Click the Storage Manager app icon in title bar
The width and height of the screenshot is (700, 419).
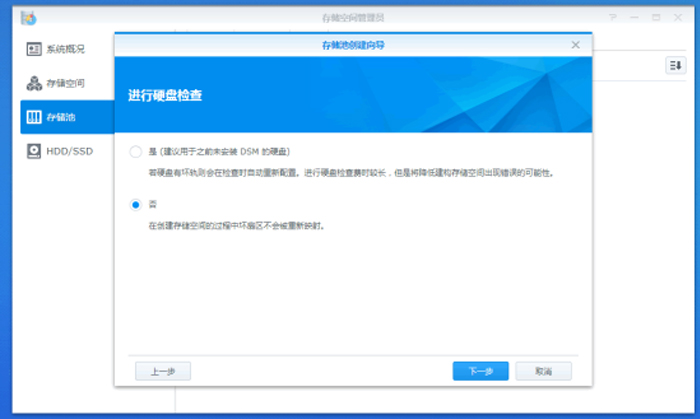(29, 18)
